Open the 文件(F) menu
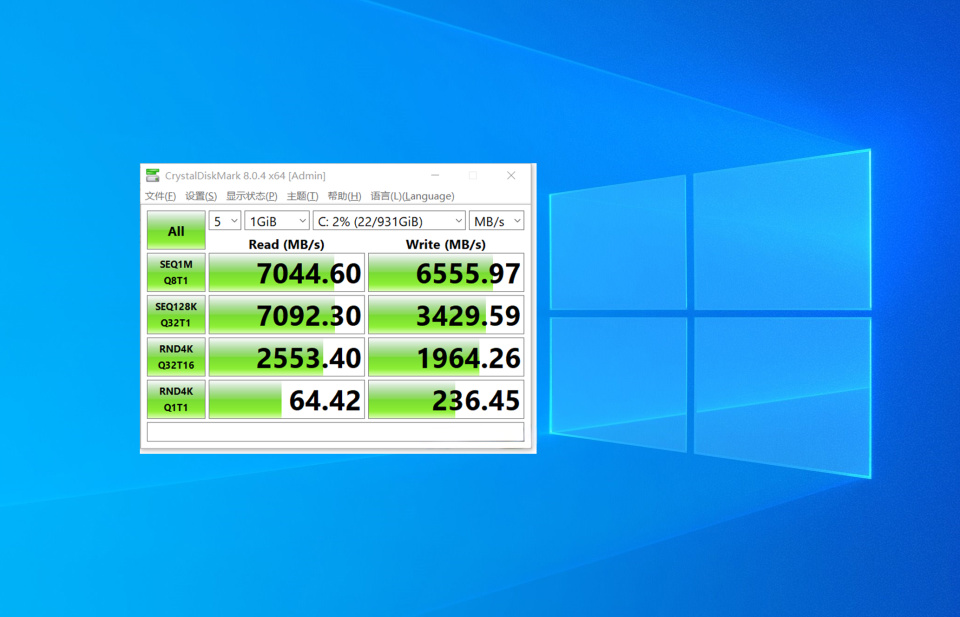The height and width of the screenshot is (617, 960). [160, 196]
